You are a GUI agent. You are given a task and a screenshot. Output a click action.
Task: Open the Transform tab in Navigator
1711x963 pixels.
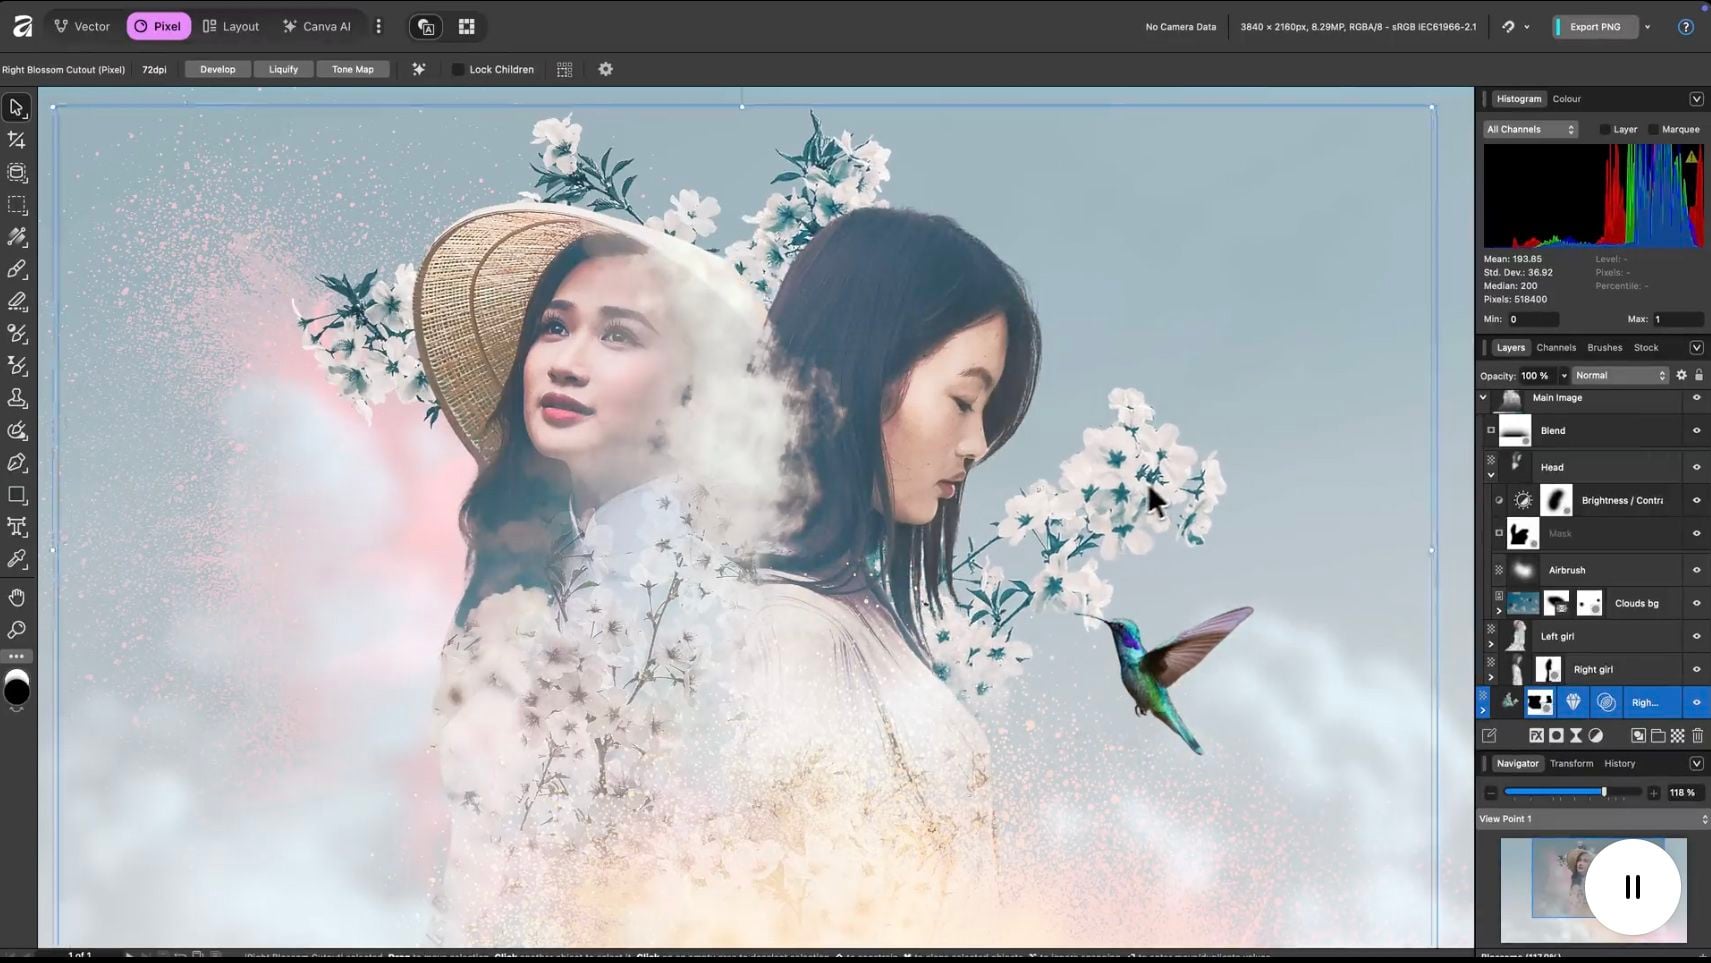coord(1572,763)
